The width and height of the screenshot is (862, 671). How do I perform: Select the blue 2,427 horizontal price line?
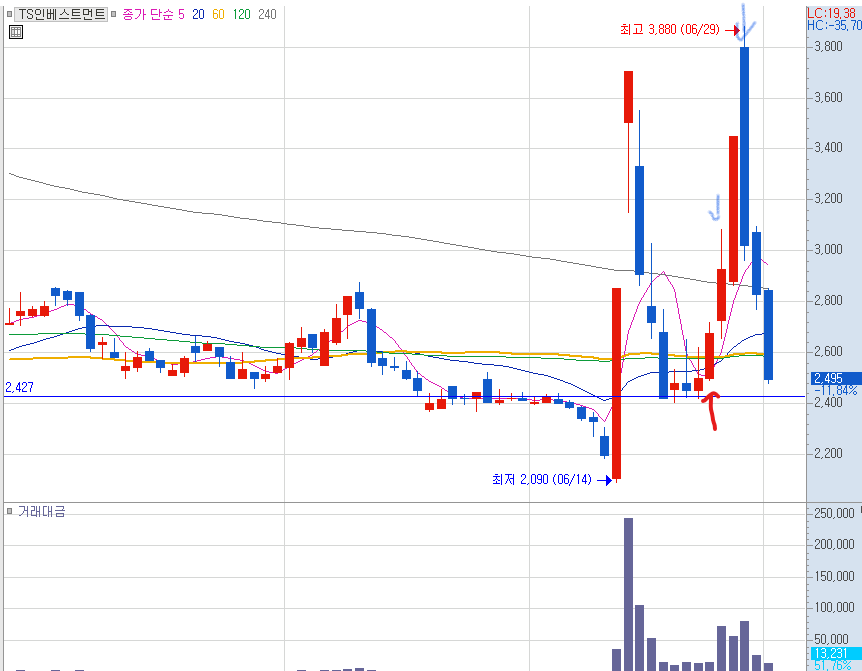(404, 396)
